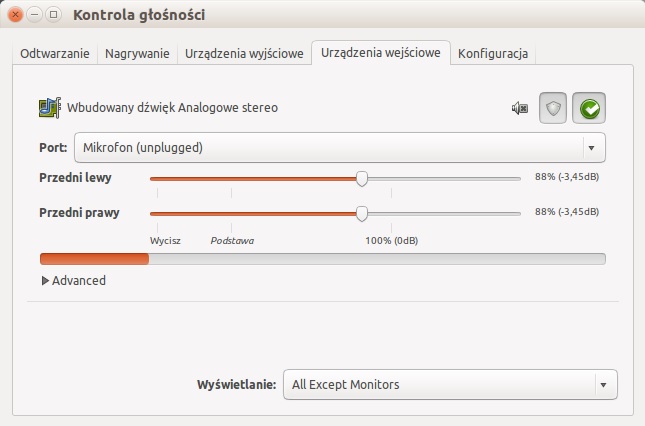Click the Przedni prawy volume slider handle
The width and height of the screenshot is (645, 426).
362,214
